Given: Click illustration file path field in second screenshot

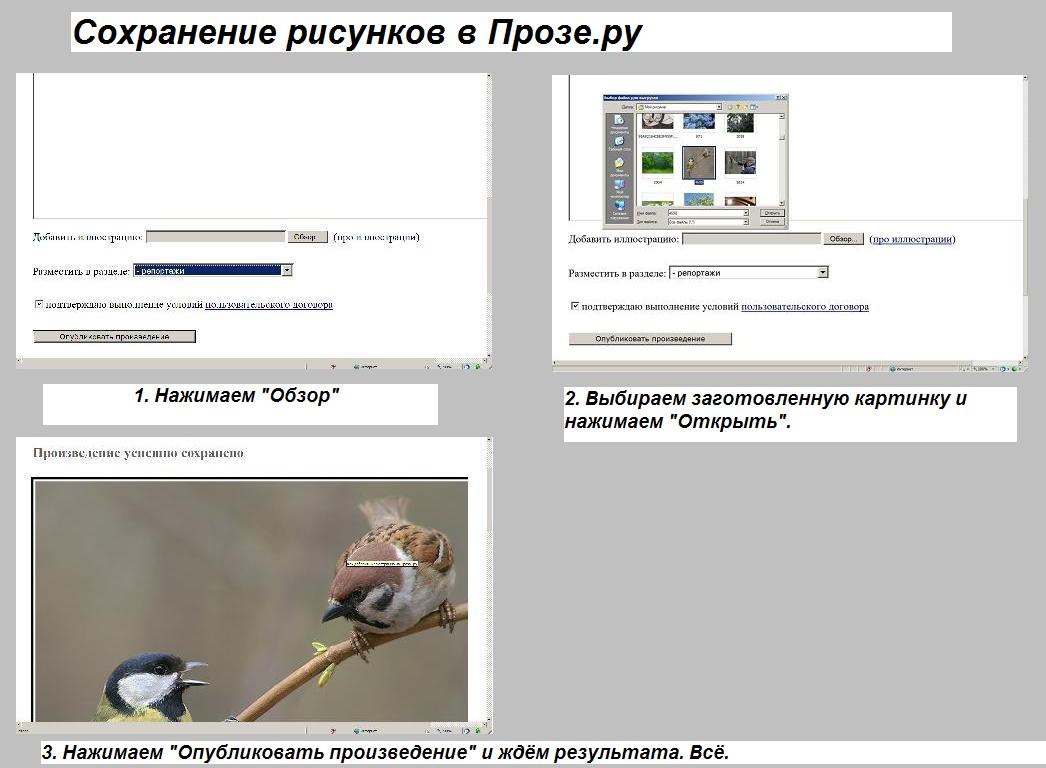Looking at the screenshot, I should tap(751, 239).
